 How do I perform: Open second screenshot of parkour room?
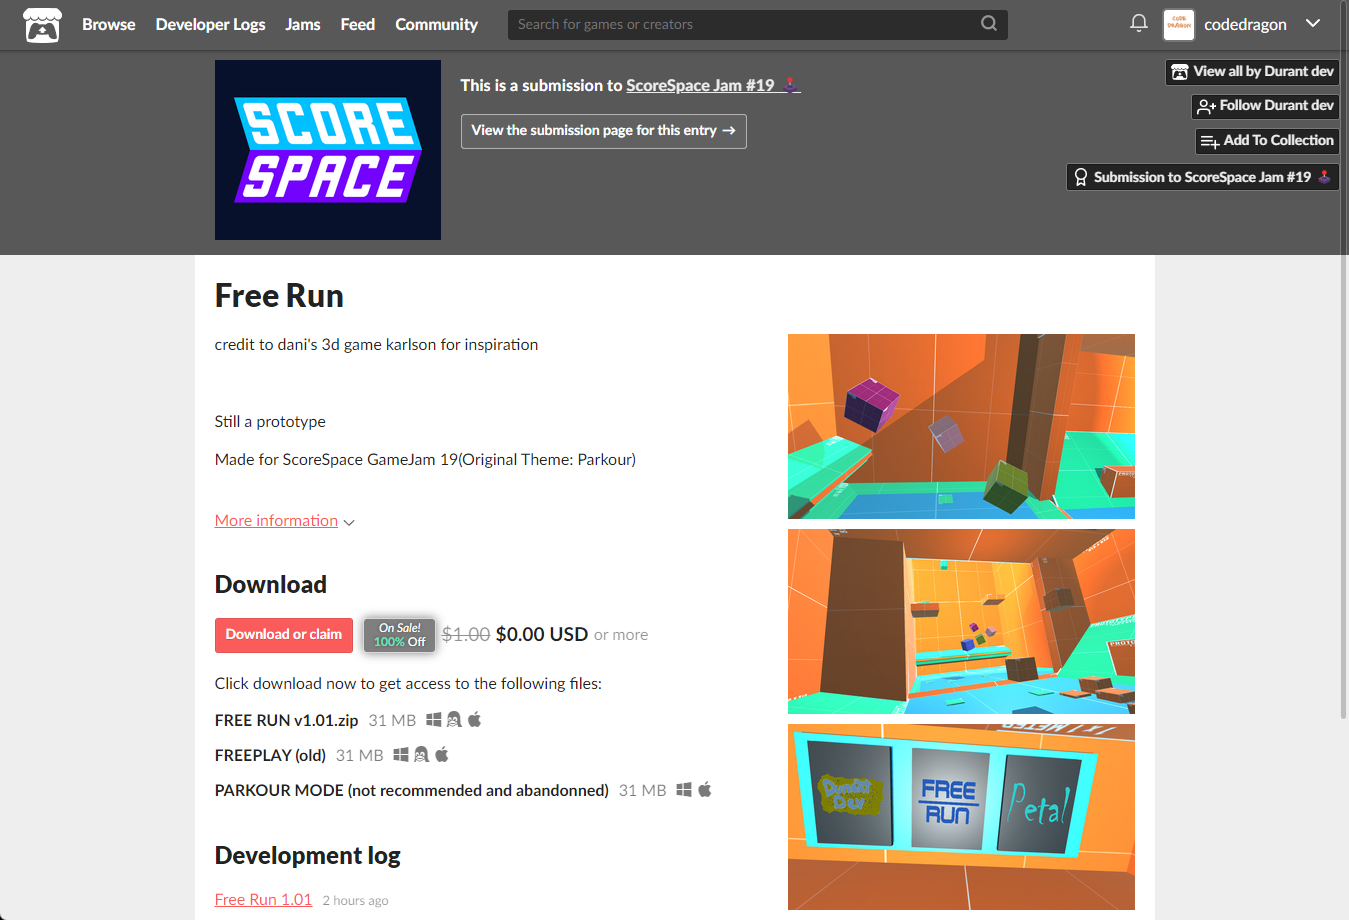(961, 621)
